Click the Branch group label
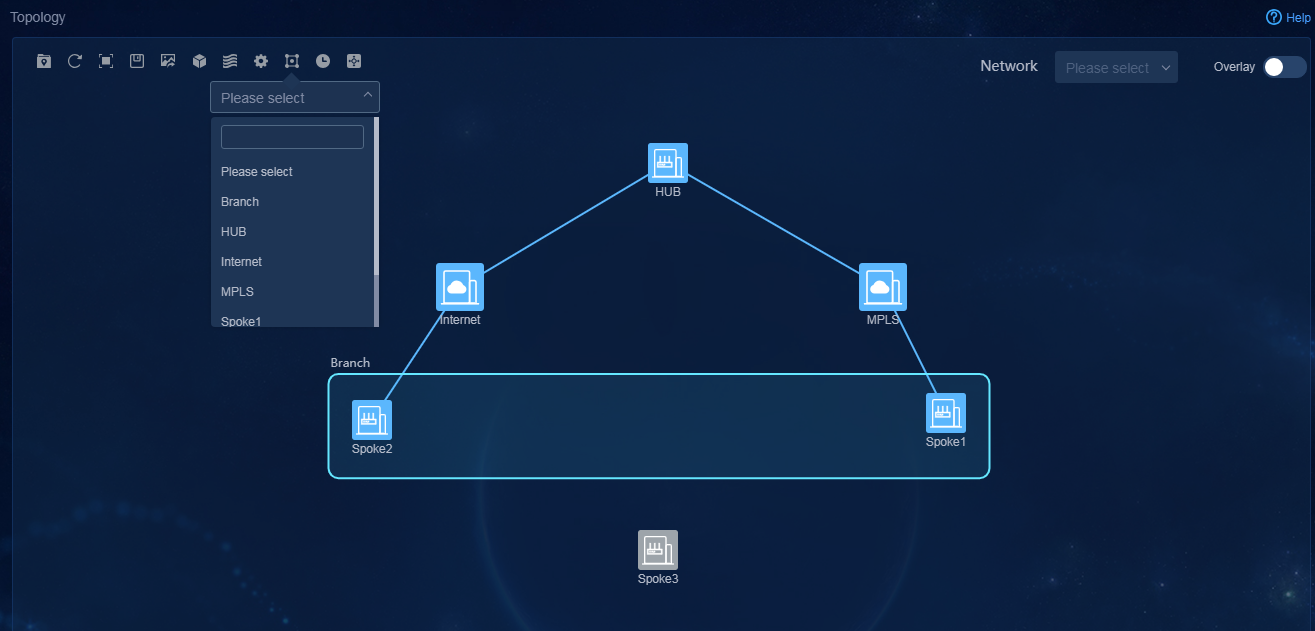The height and width of the screenshot is (631, 1315). [x=350, y=363]
